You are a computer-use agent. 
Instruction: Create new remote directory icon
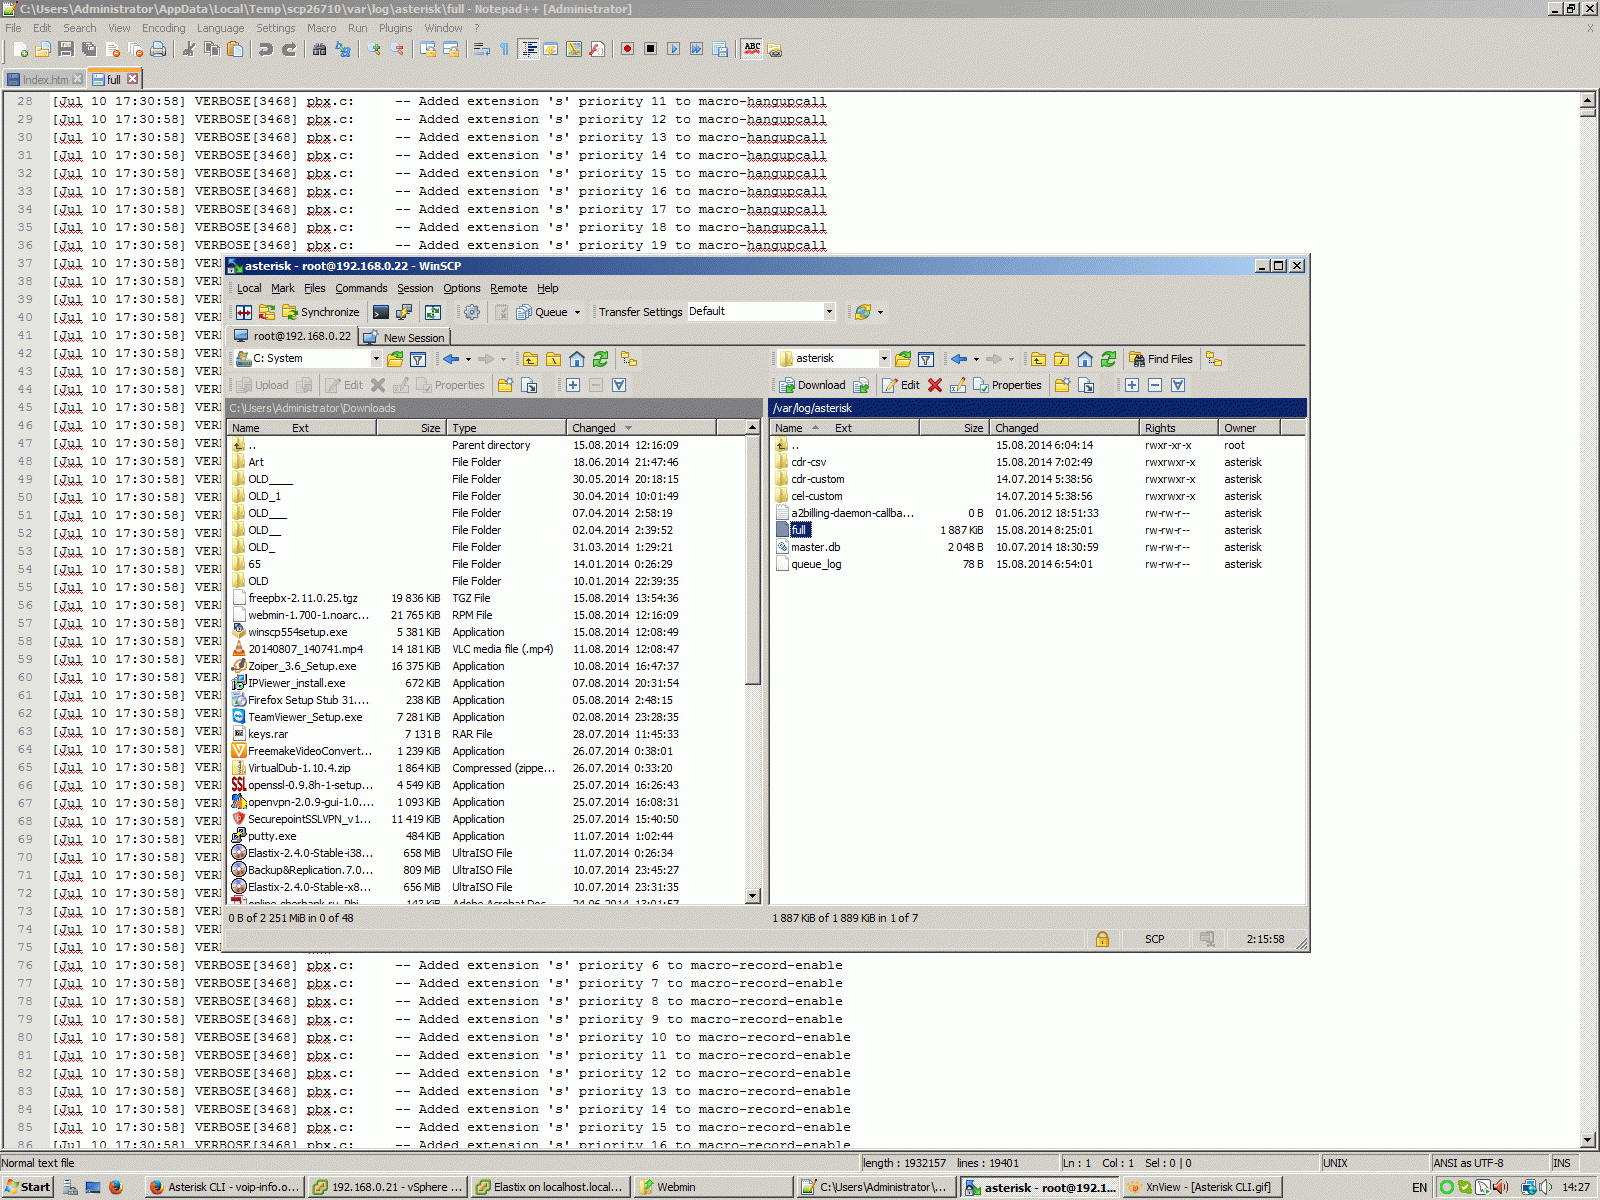point(1062,385)
